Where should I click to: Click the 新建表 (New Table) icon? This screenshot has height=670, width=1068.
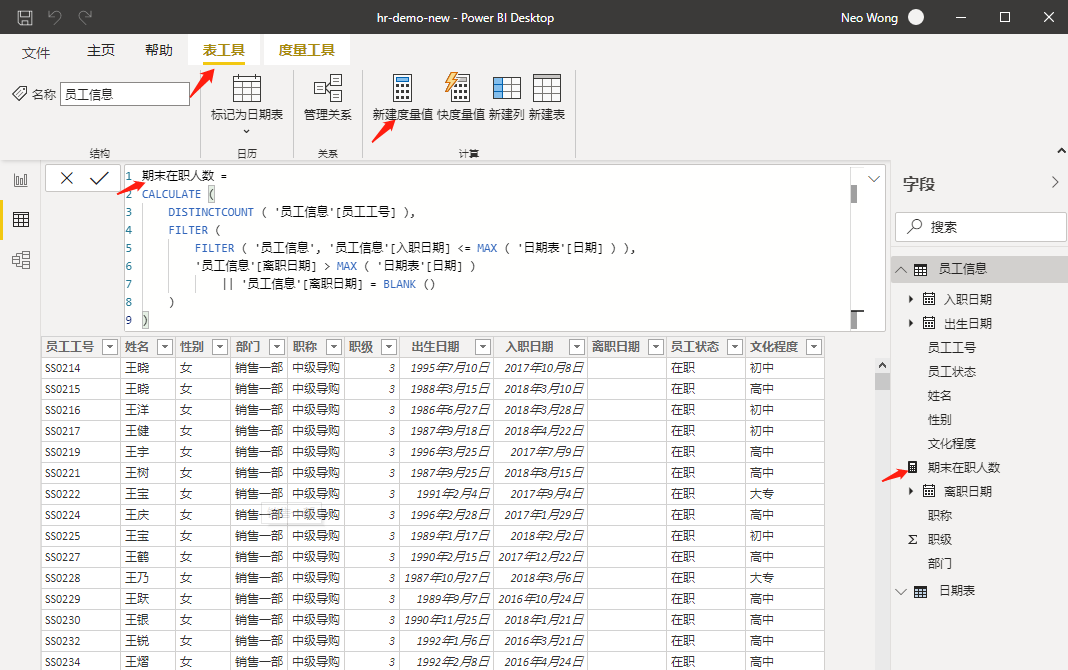tap(546, 89)
